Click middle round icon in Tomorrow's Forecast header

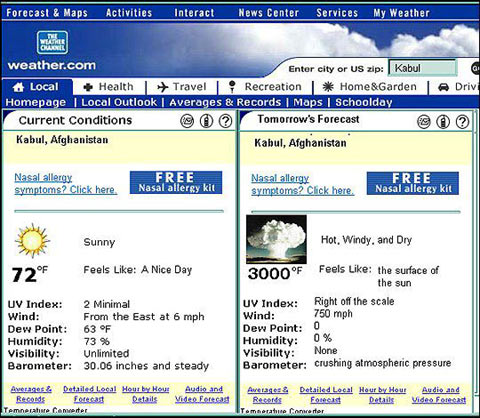click(x=443, y=122)
